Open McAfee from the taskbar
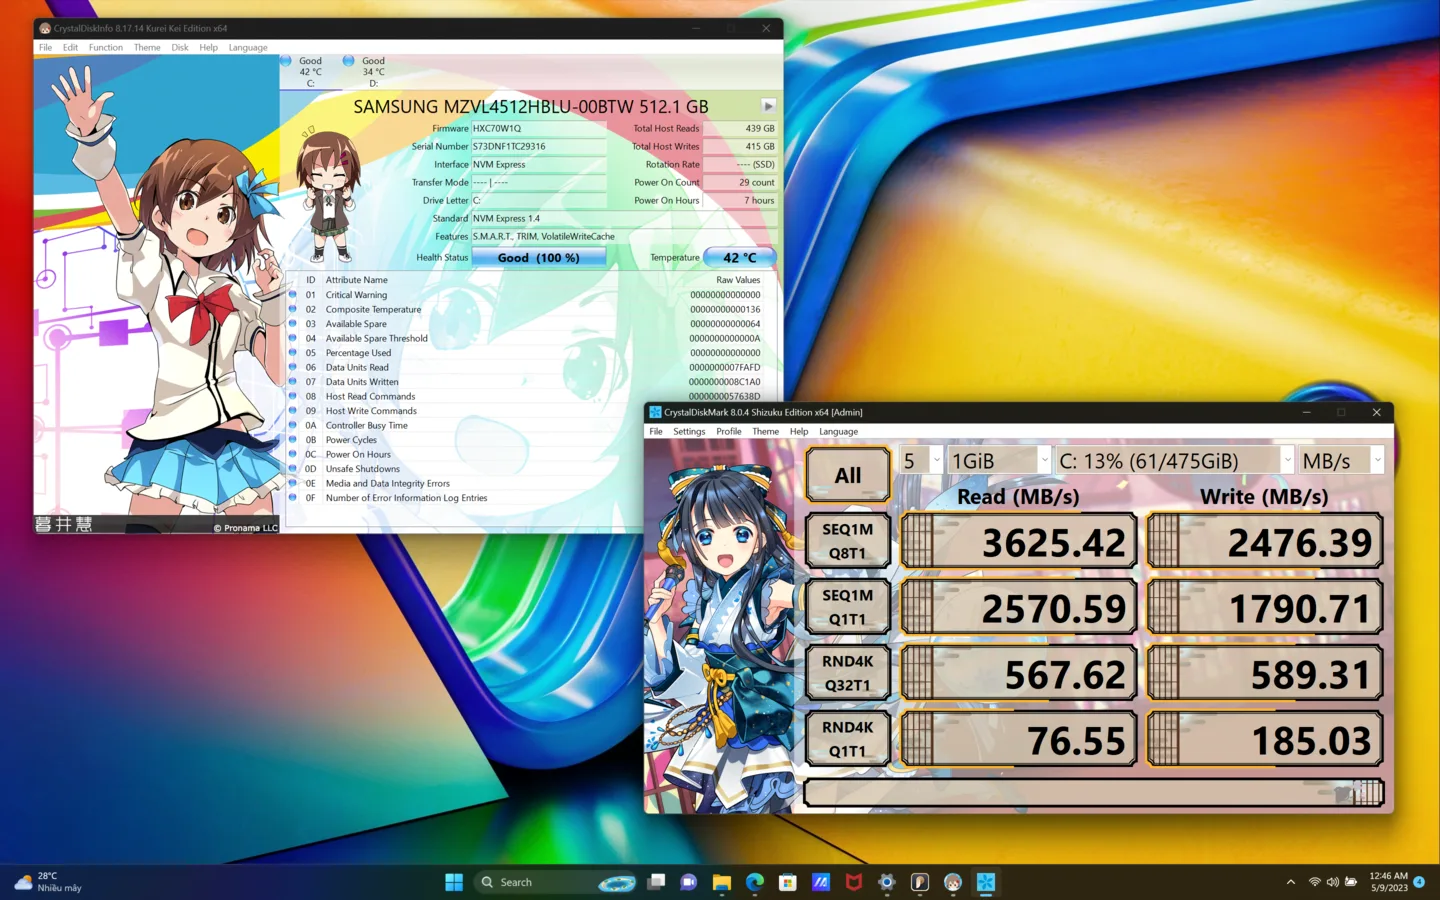This screenshot has height=900, width=1440. pyautogui.click(x=853, y=882)
